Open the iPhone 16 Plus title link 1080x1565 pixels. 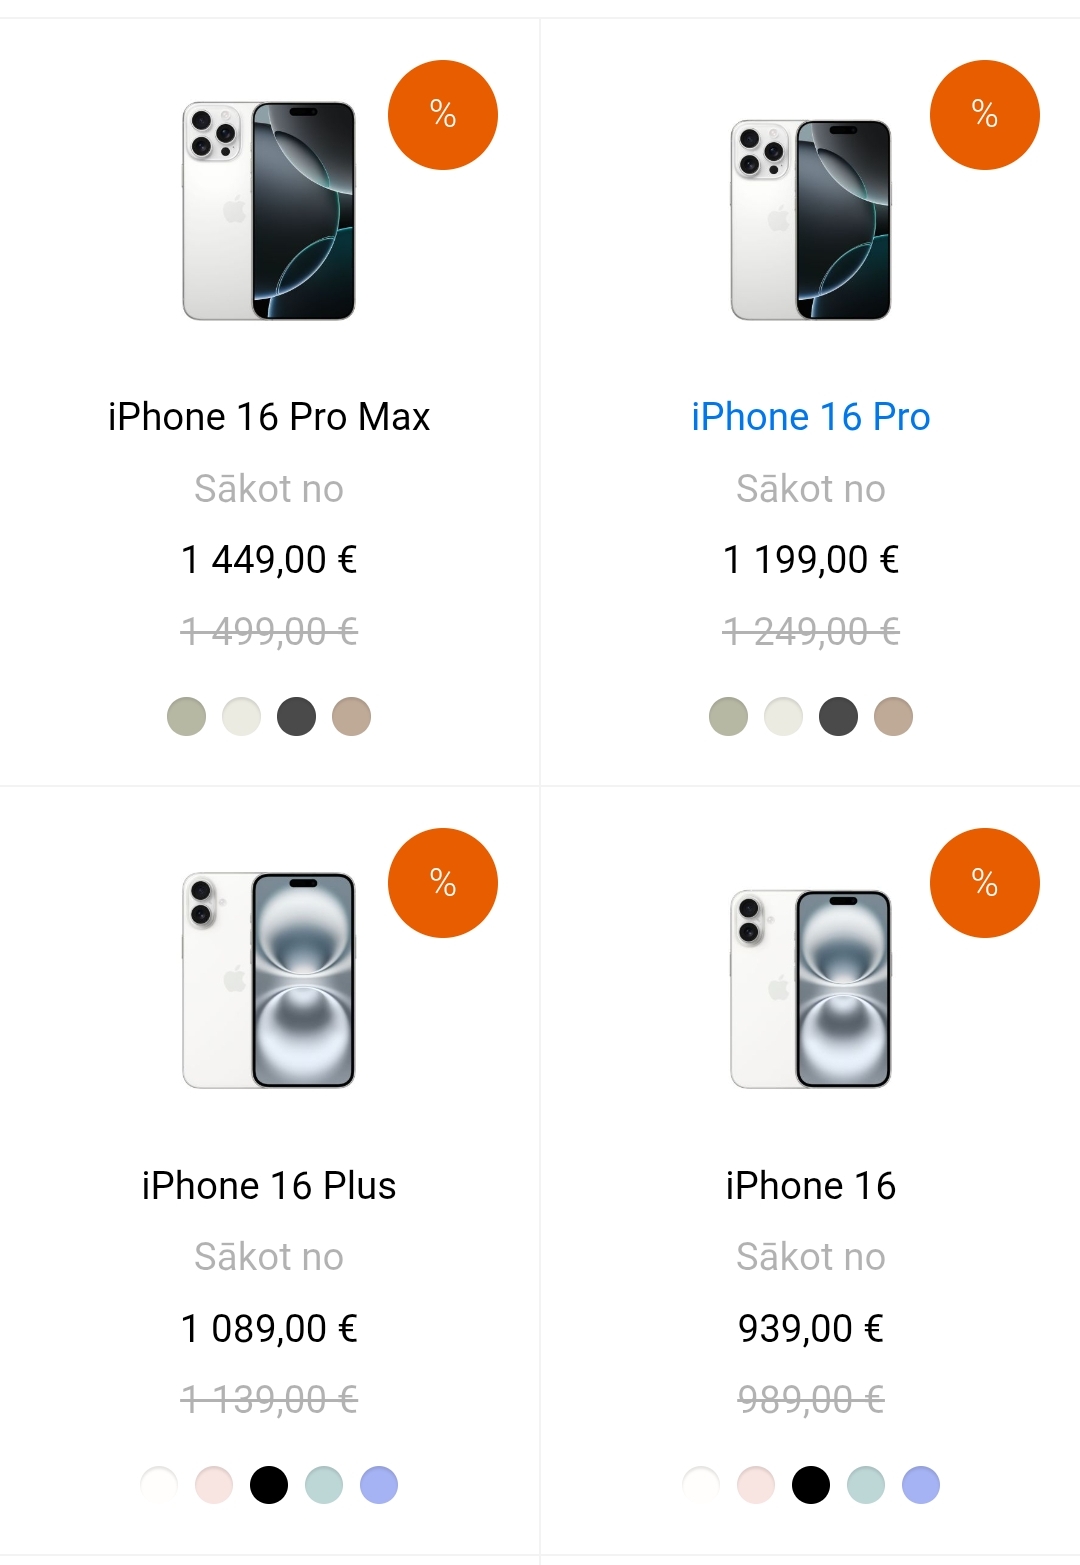pos(269,1186)
